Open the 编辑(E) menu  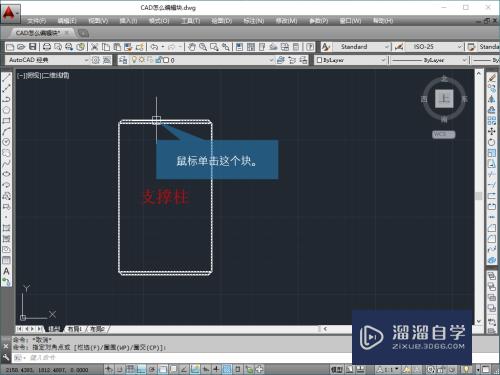pyautogui.click(x=67, y=21)
